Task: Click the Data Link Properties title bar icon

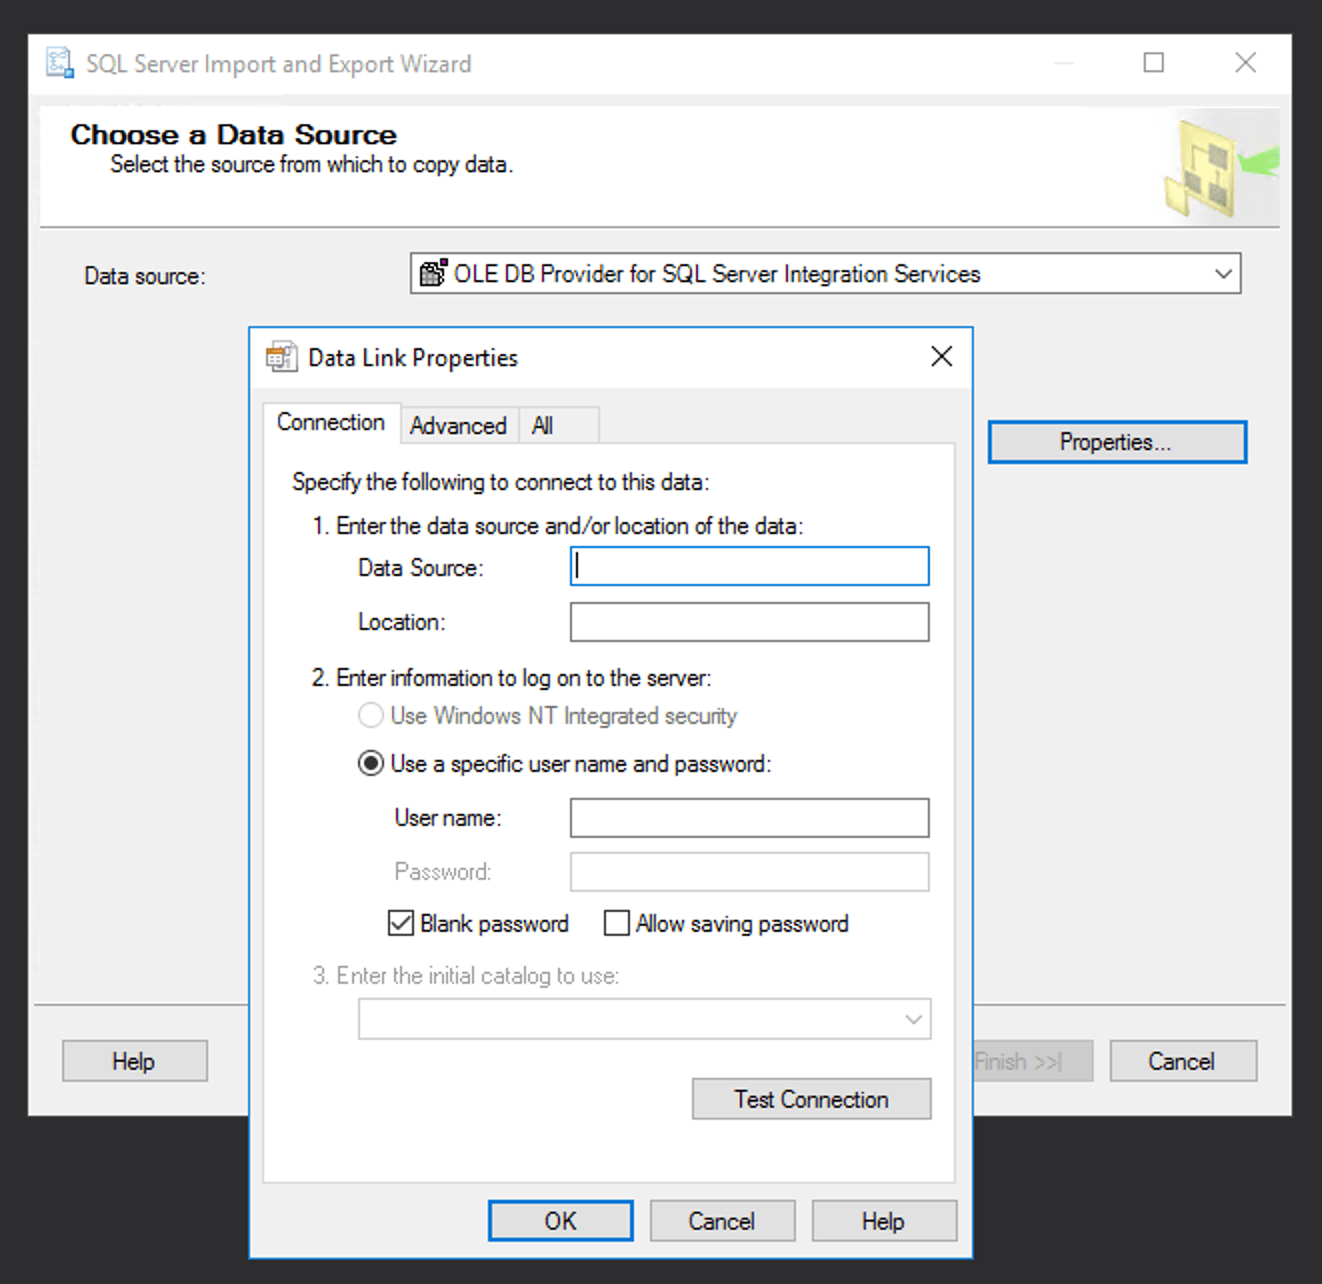Action: click(282, 357)
